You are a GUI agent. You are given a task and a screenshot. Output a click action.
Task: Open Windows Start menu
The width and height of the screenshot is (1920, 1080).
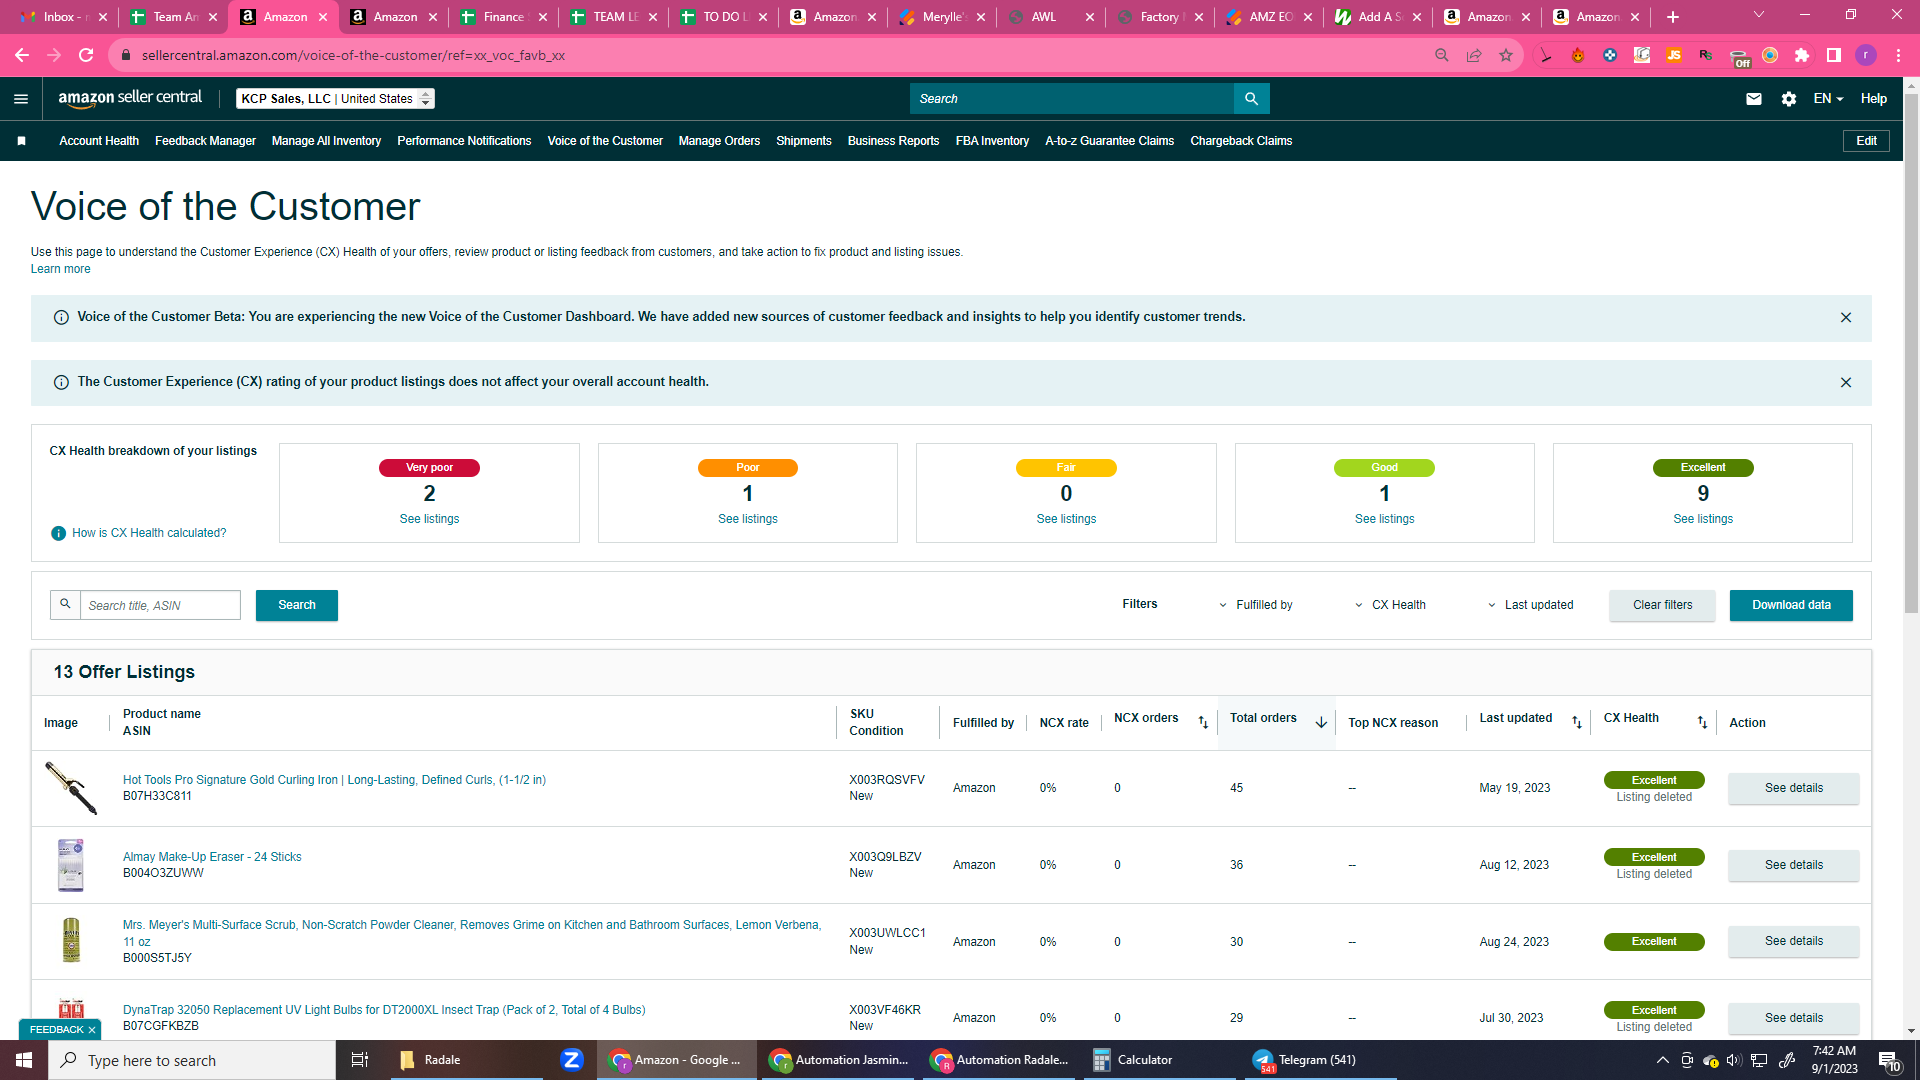pyautogui.click(x=24, y=1060)
